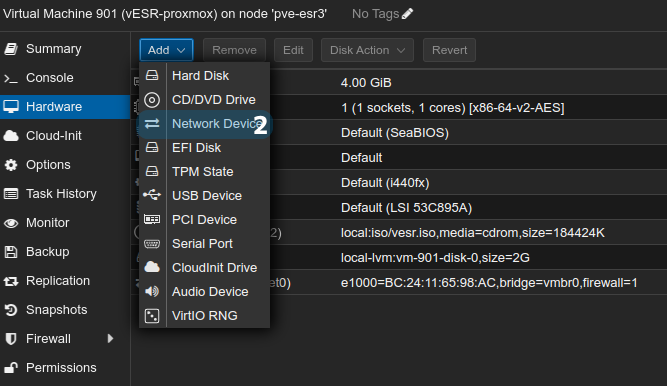Click the Replication arrows icon
Screen dimensions: 667x386
point(11,281)
